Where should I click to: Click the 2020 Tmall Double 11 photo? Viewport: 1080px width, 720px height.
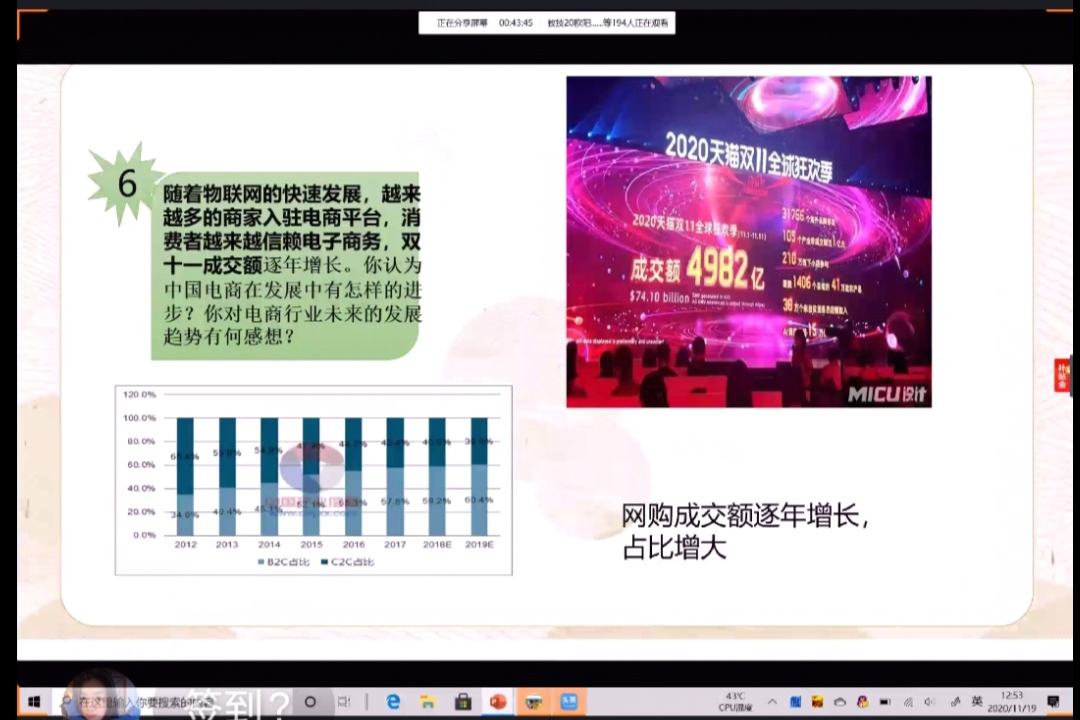748,241
